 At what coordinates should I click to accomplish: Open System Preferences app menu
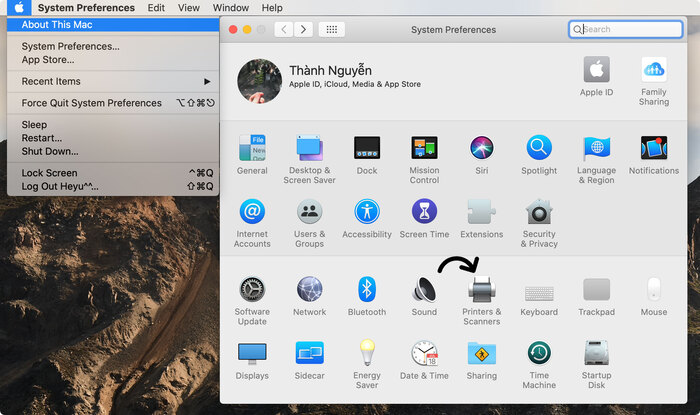pyautogui.click(x=86, y=8)
